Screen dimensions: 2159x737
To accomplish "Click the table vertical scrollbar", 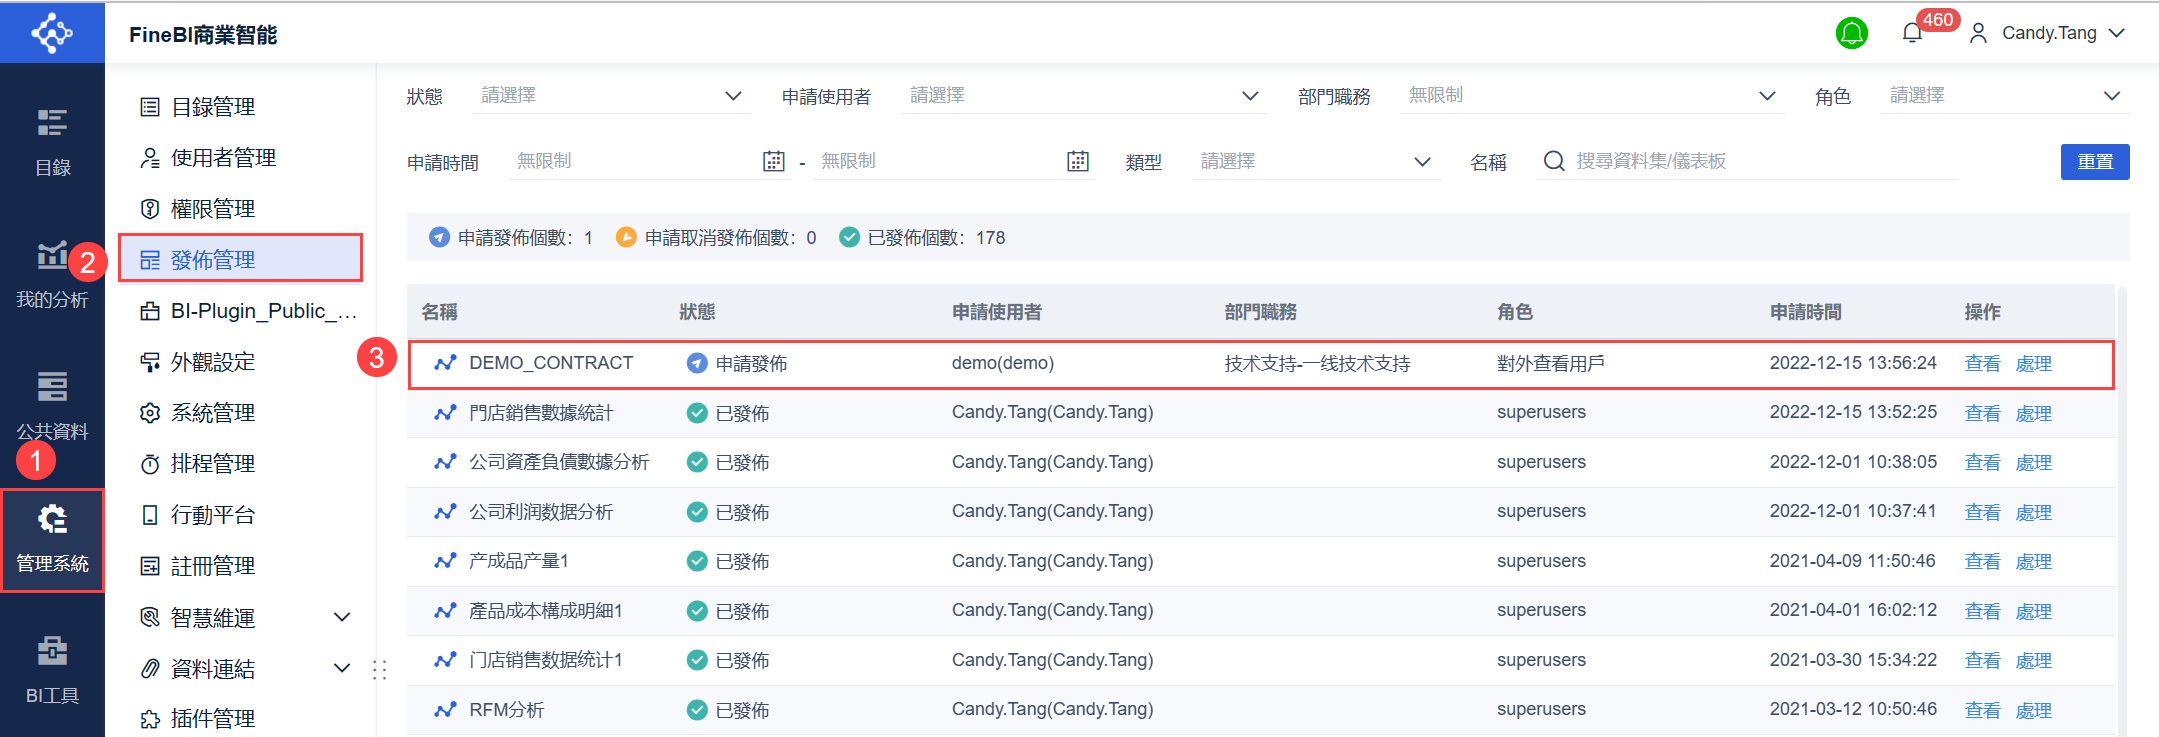I will (2122, 511).
